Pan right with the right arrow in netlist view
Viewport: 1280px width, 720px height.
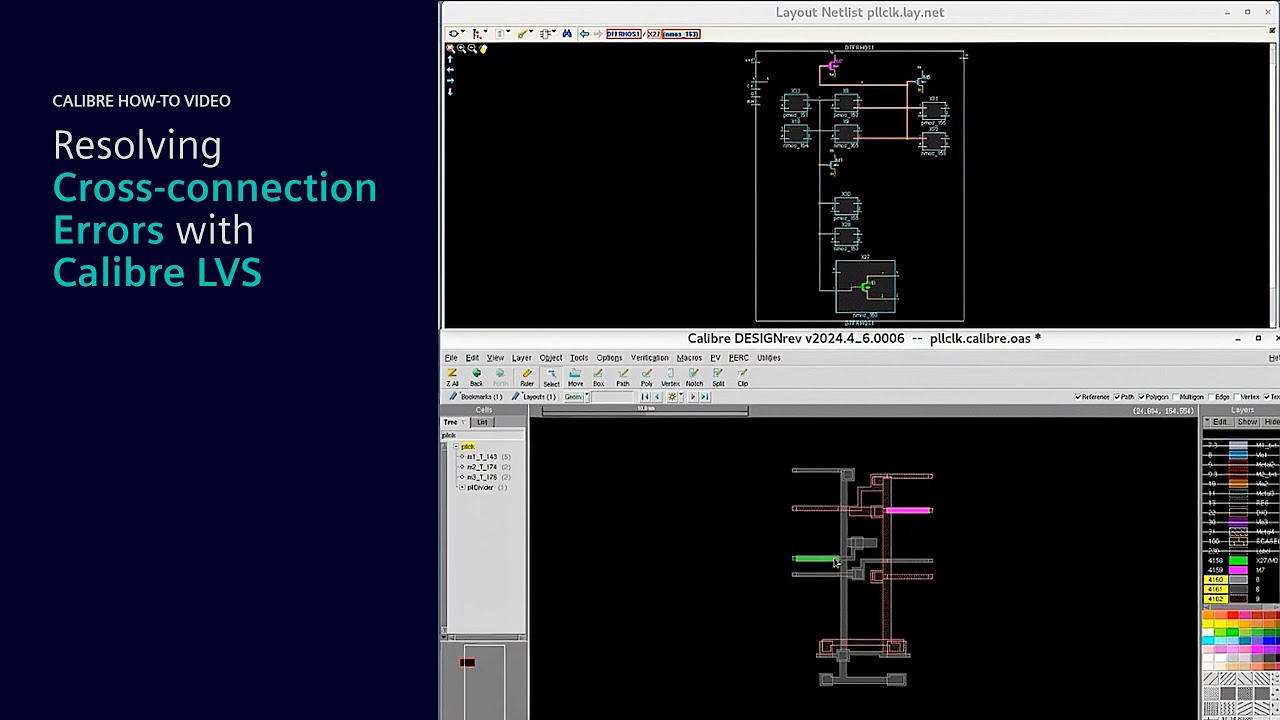point(450,81)
